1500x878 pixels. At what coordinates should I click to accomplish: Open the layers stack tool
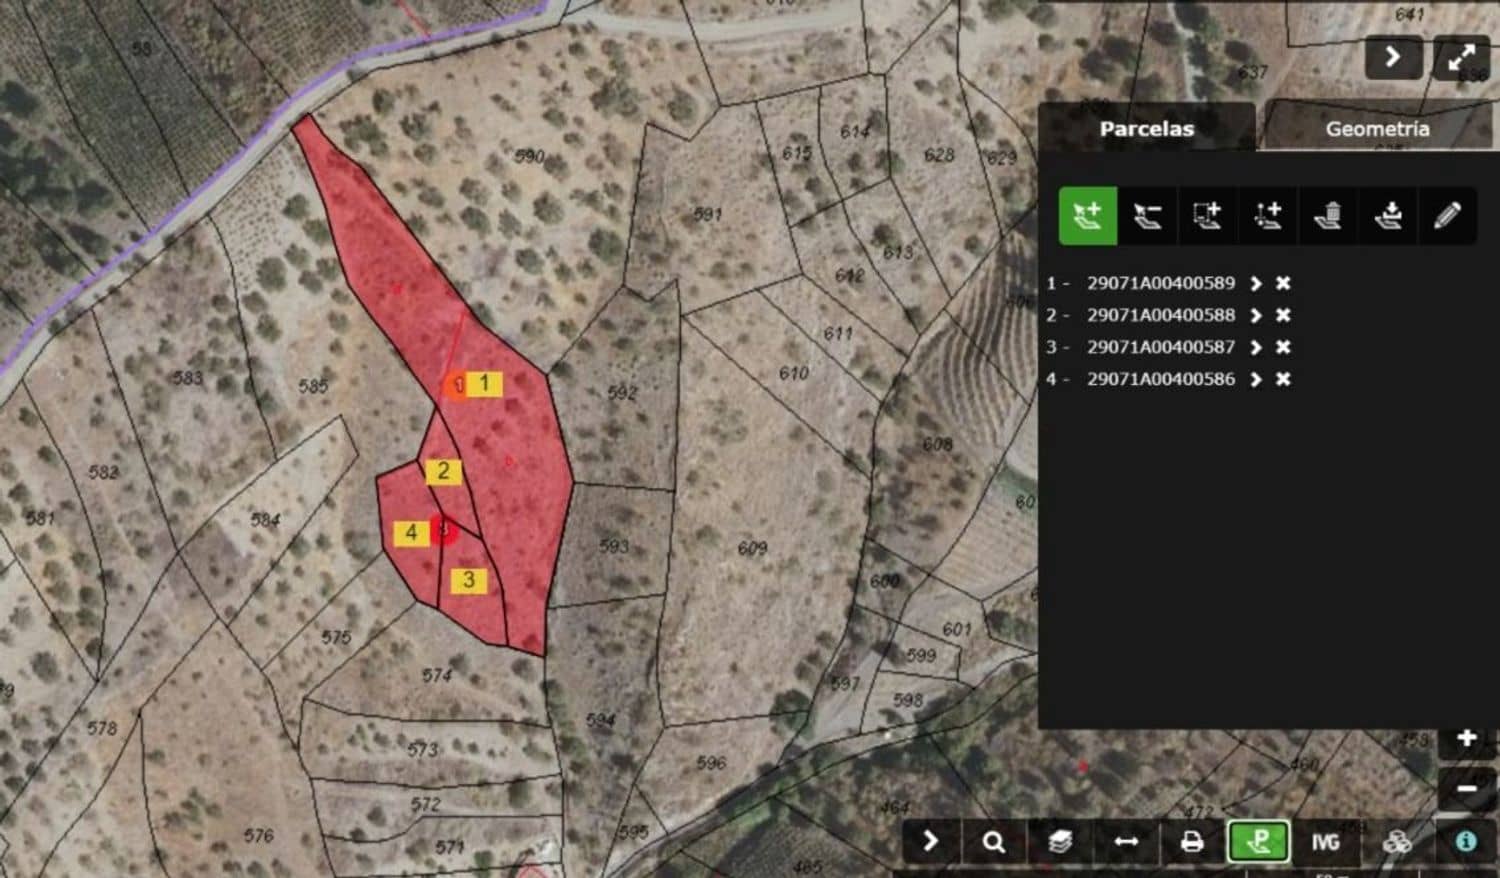tap(1060, 842)
